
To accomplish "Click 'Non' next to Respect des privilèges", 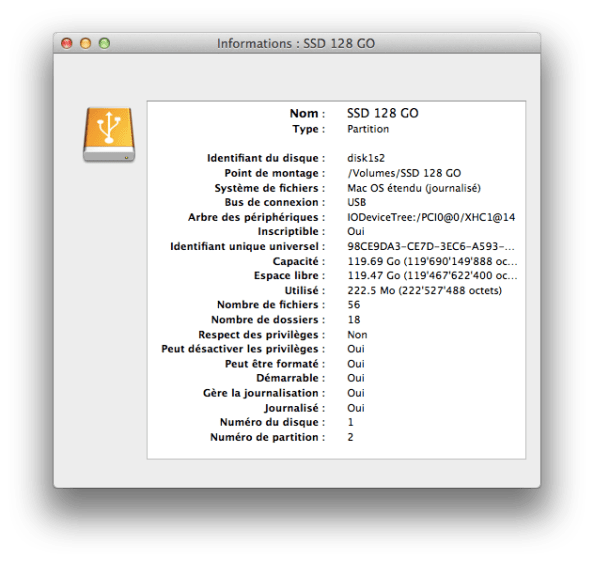I will click(x=357, y=335).
